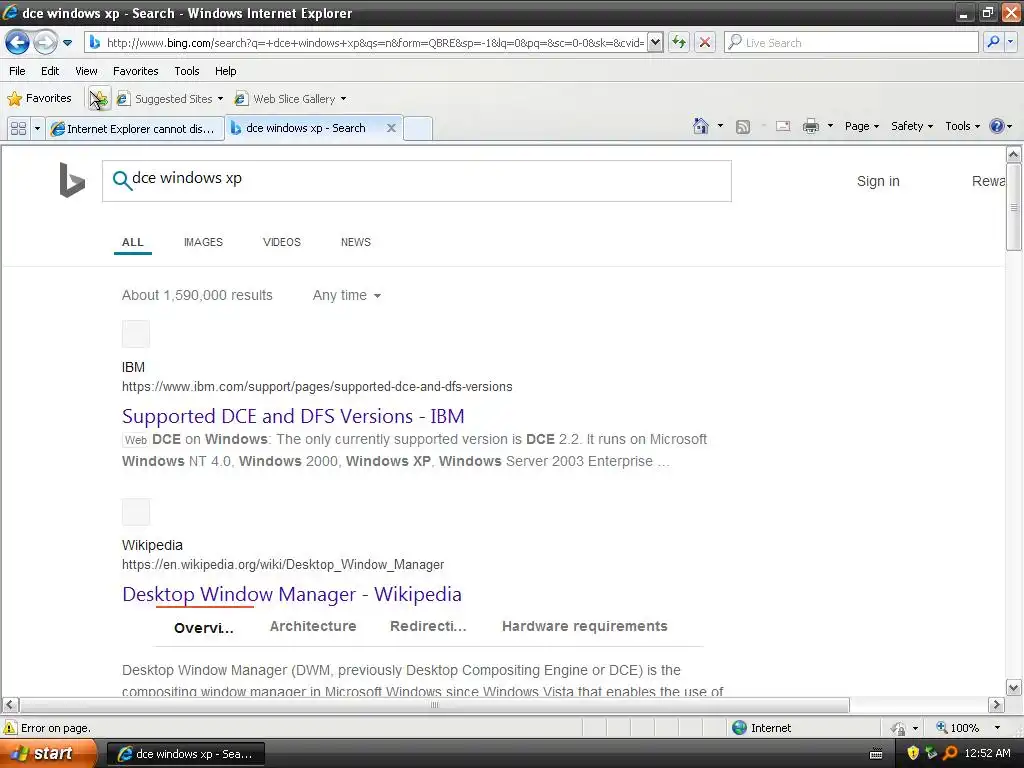Click the dce windows xp taskbar button
The height and width of the screenshot is (768, 1024).
coord(185,754)
